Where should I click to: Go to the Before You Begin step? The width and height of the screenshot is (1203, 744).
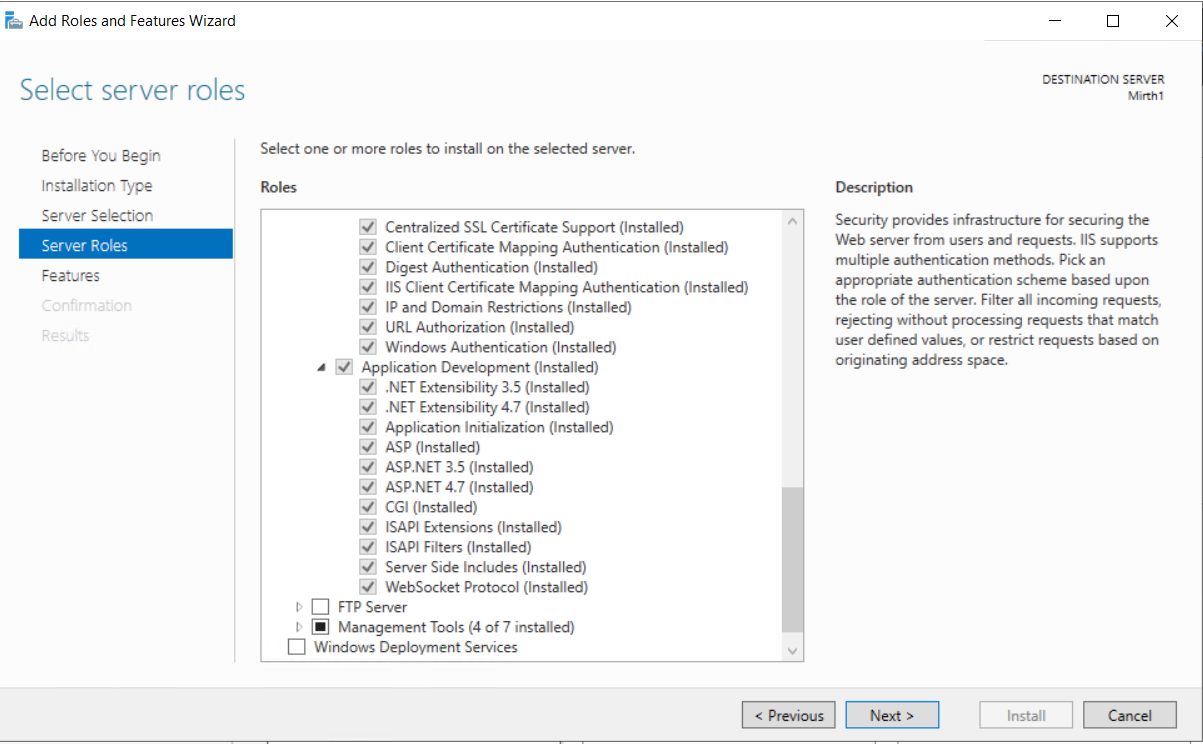point(101,156)
